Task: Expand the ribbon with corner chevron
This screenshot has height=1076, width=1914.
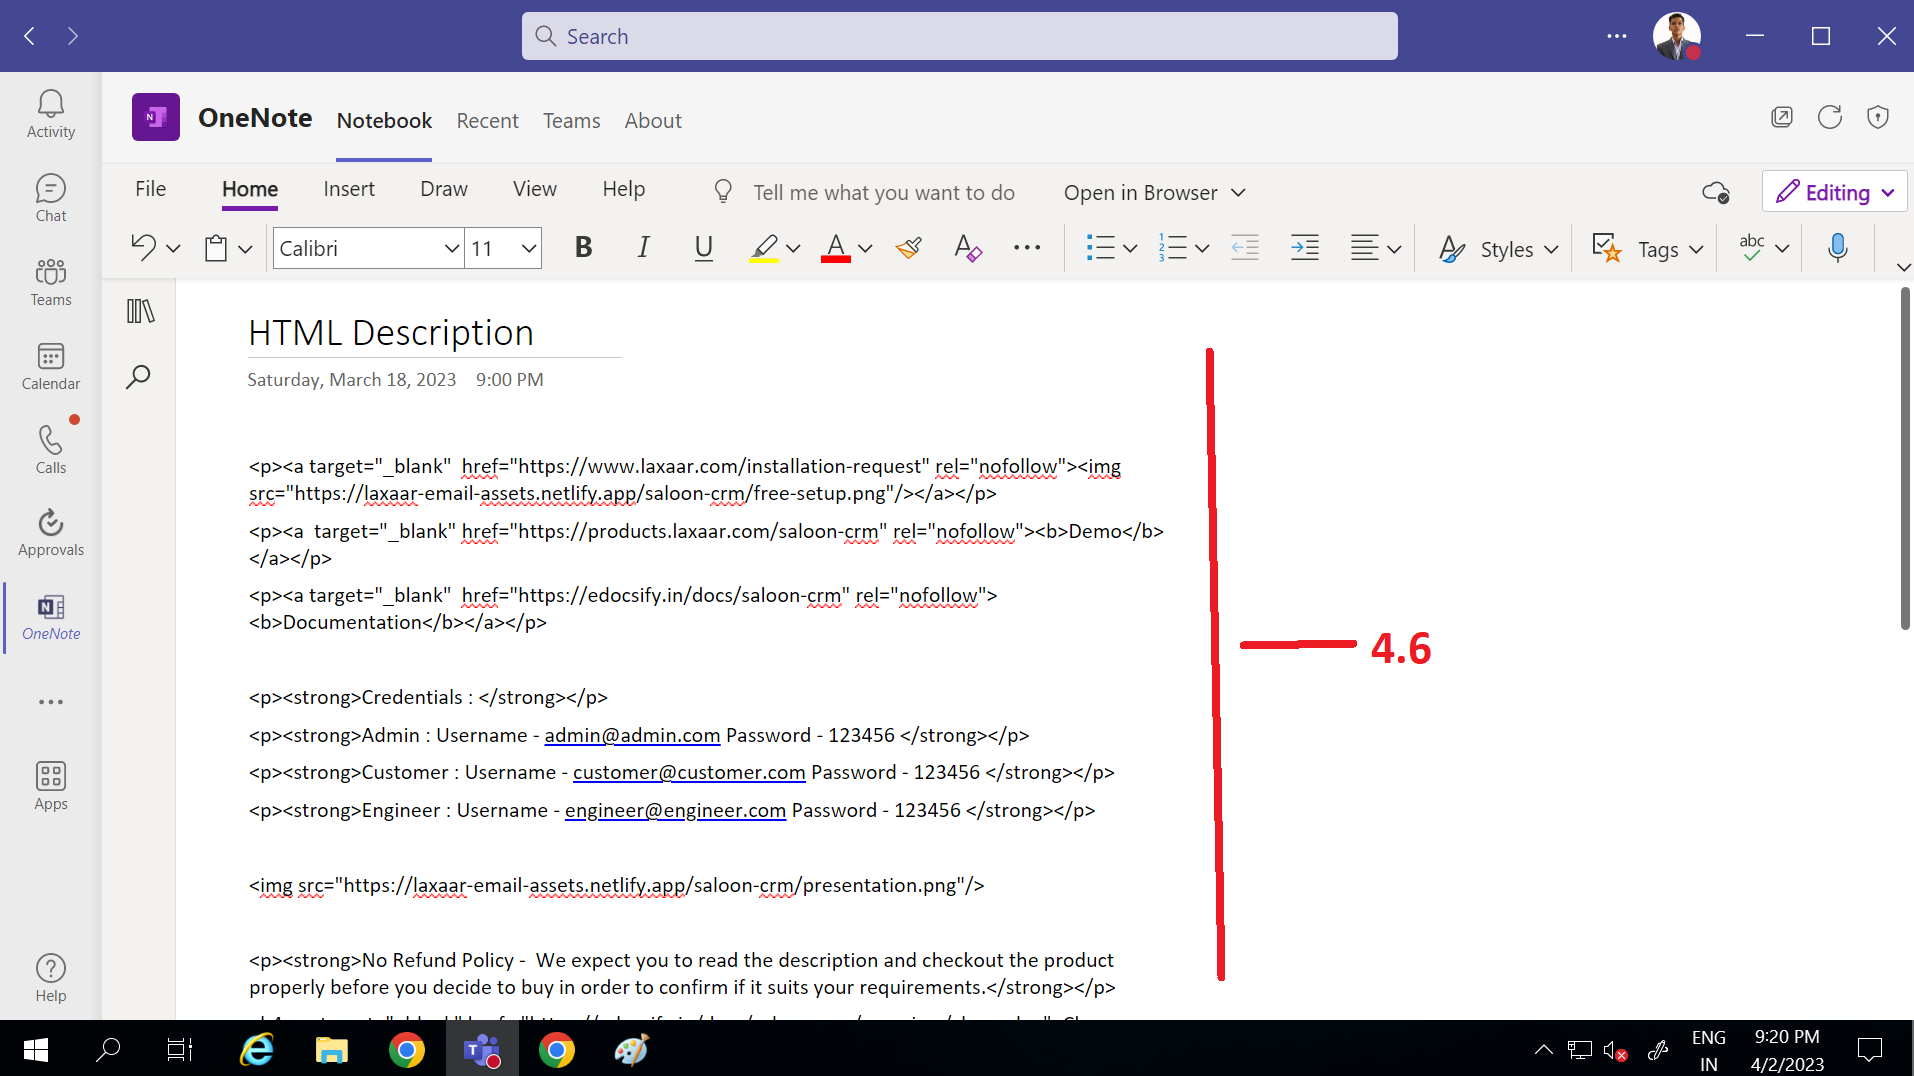Action: tap(1903, 267)
